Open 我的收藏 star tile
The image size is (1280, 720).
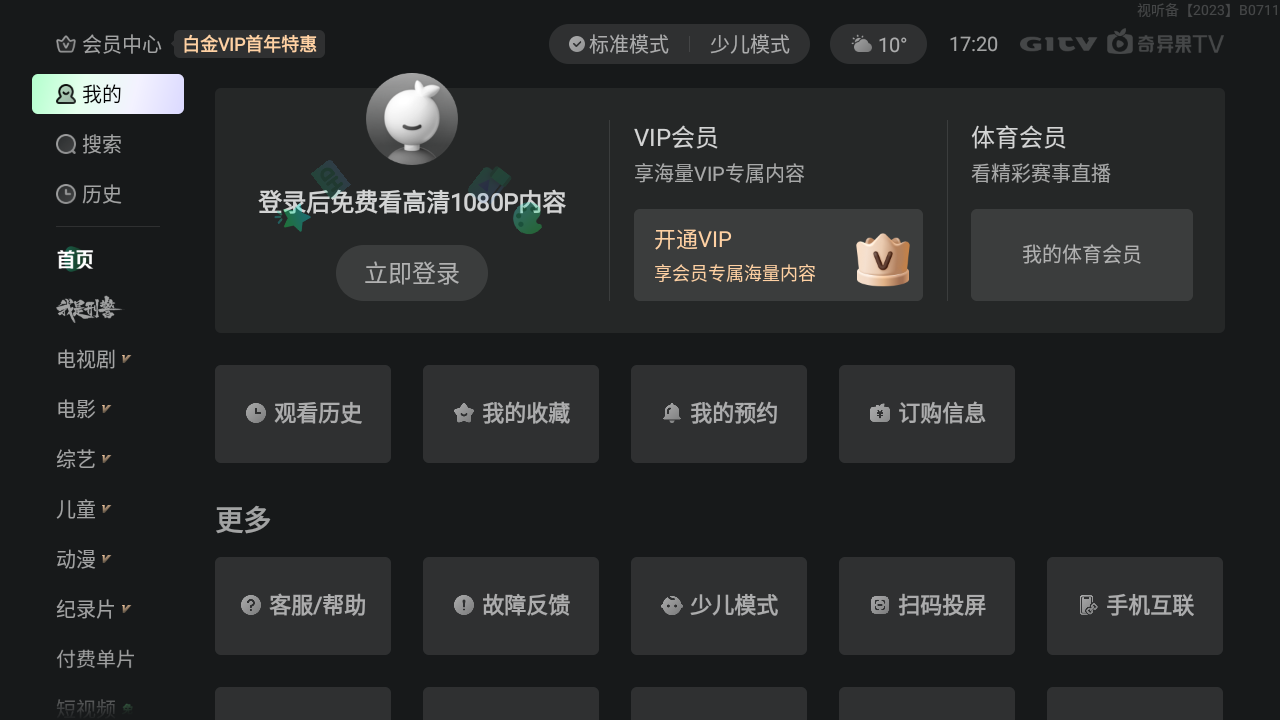[x=511, y=414]
